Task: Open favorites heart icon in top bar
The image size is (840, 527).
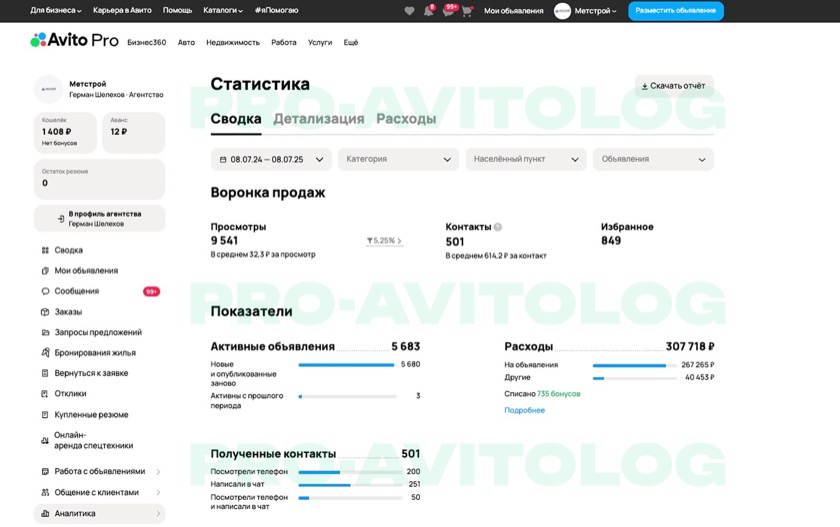Action: pos(409,11)
